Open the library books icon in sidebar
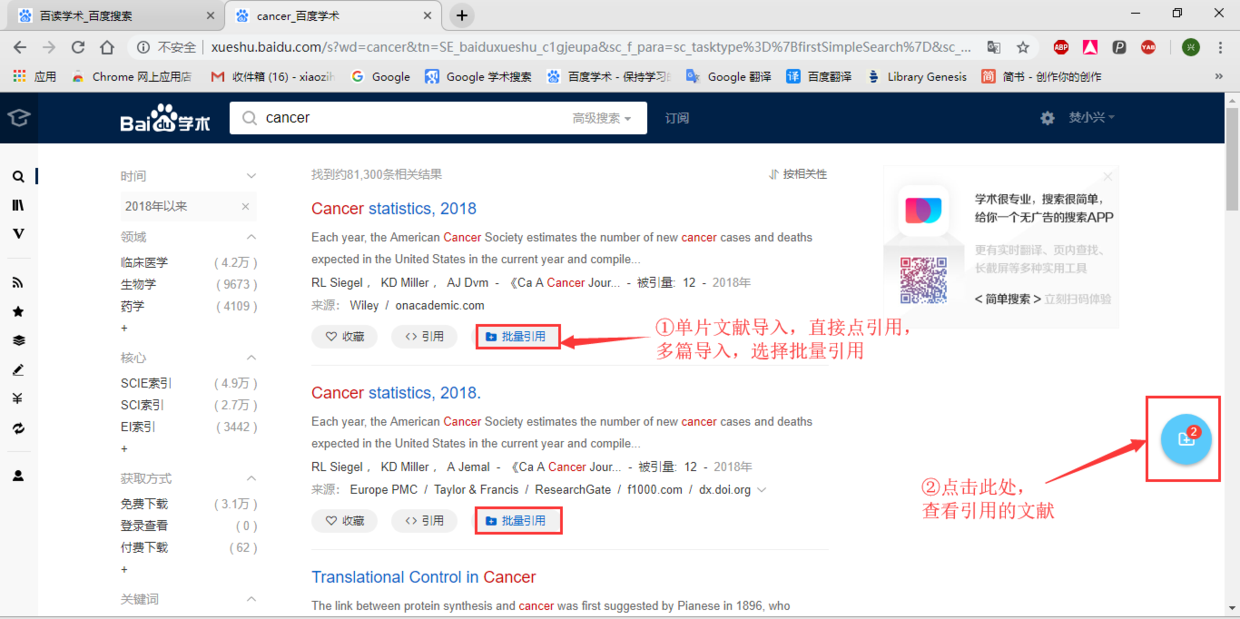The height and width of the screenshot is (619, 1240). tap(18, 205)
